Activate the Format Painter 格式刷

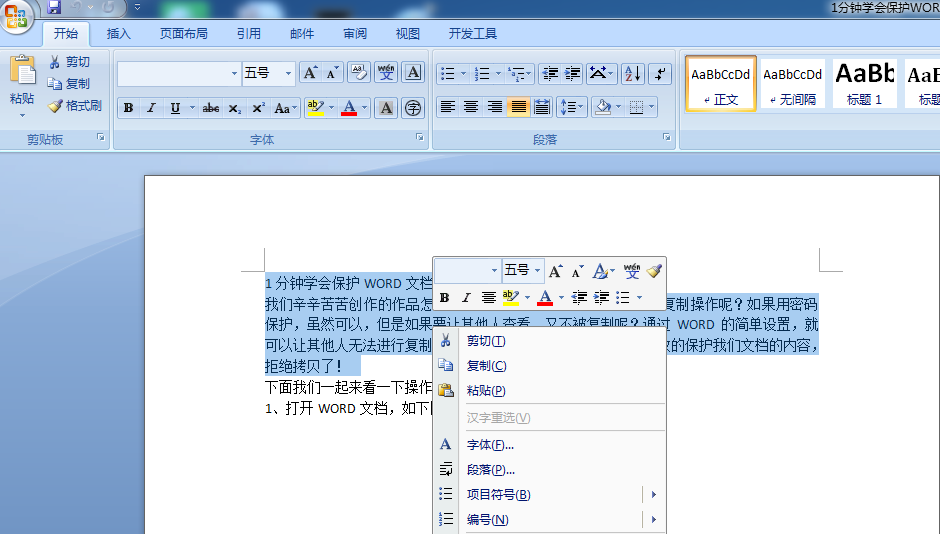75,105
